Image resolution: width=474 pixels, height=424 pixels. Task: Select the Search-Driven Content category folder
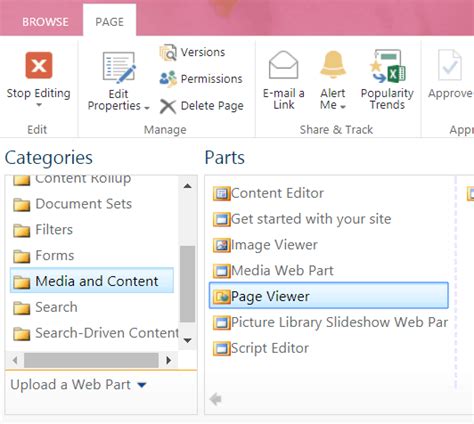point(96,333)
